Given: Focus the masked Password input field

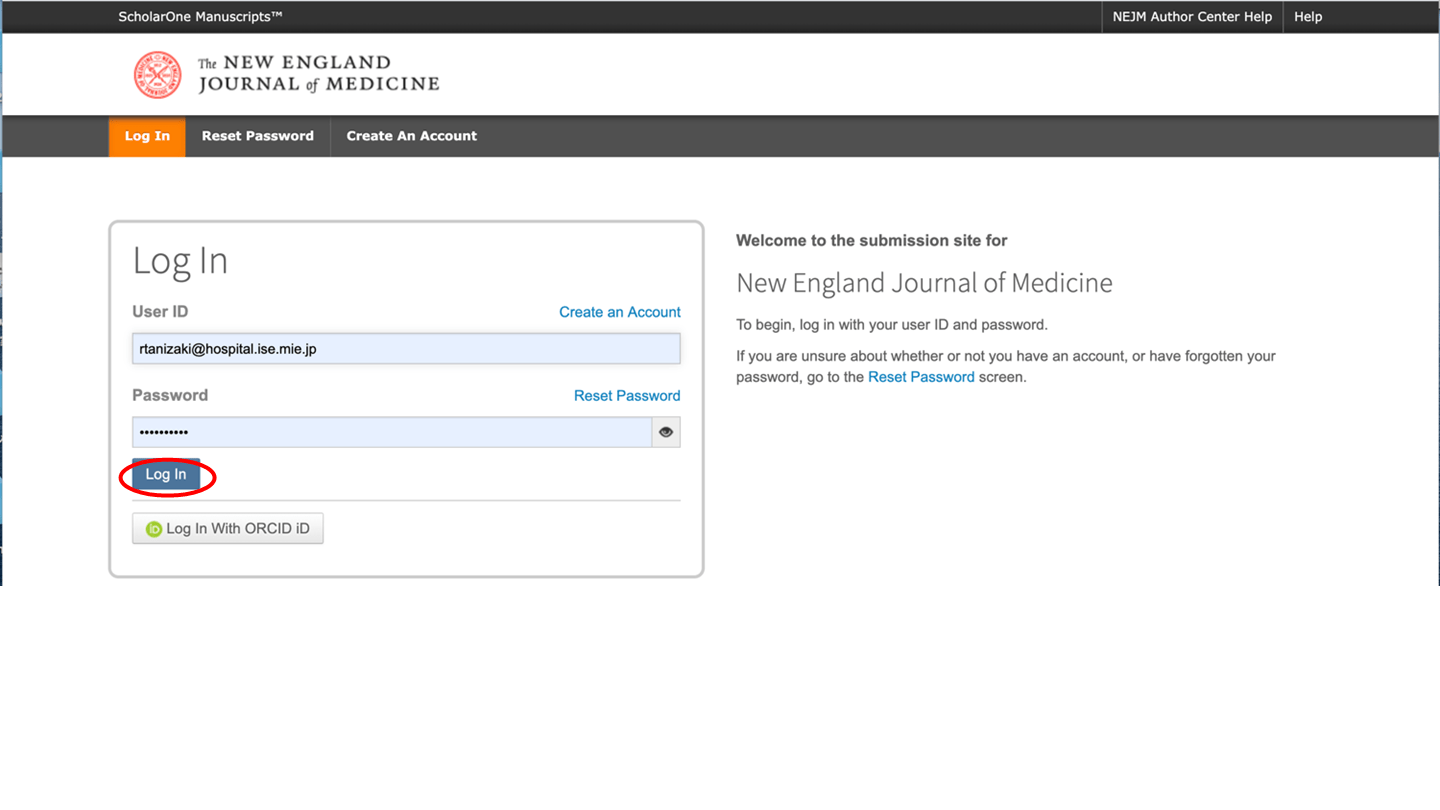Looking at the screenshot, I should pyautogui.click(x=392, y=432).
